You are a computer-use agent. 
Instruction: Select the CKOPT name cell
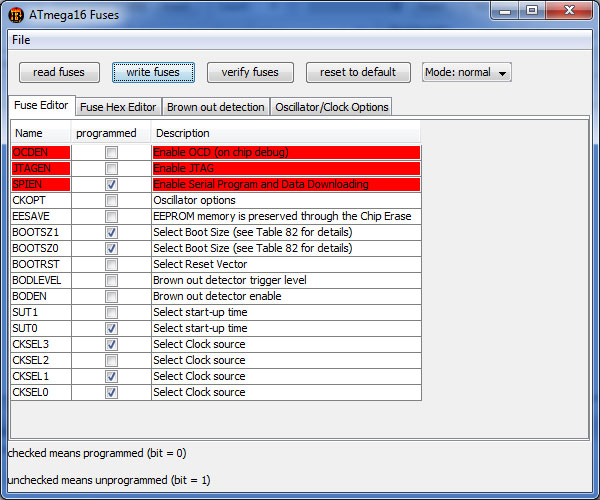click(x=41, y=200)
